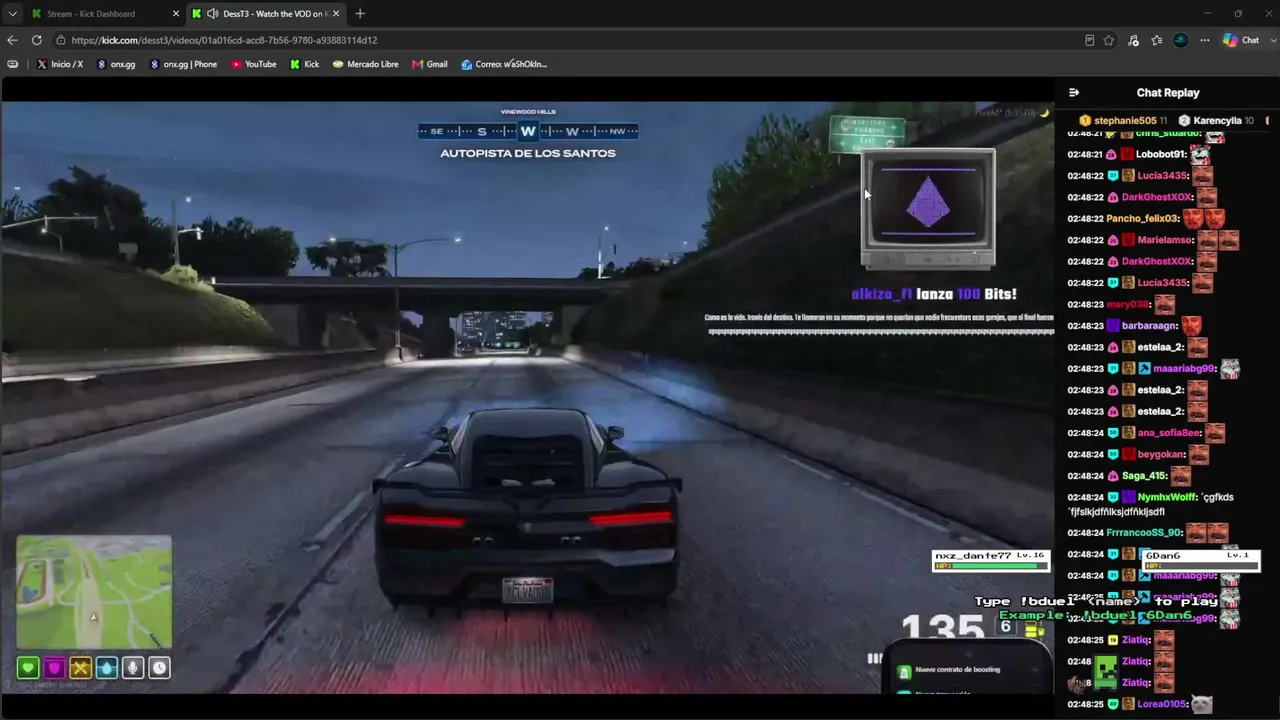This screenshot has width=1280, height=720.
Task: Open a new browser tab
Action: coord(360,14)
